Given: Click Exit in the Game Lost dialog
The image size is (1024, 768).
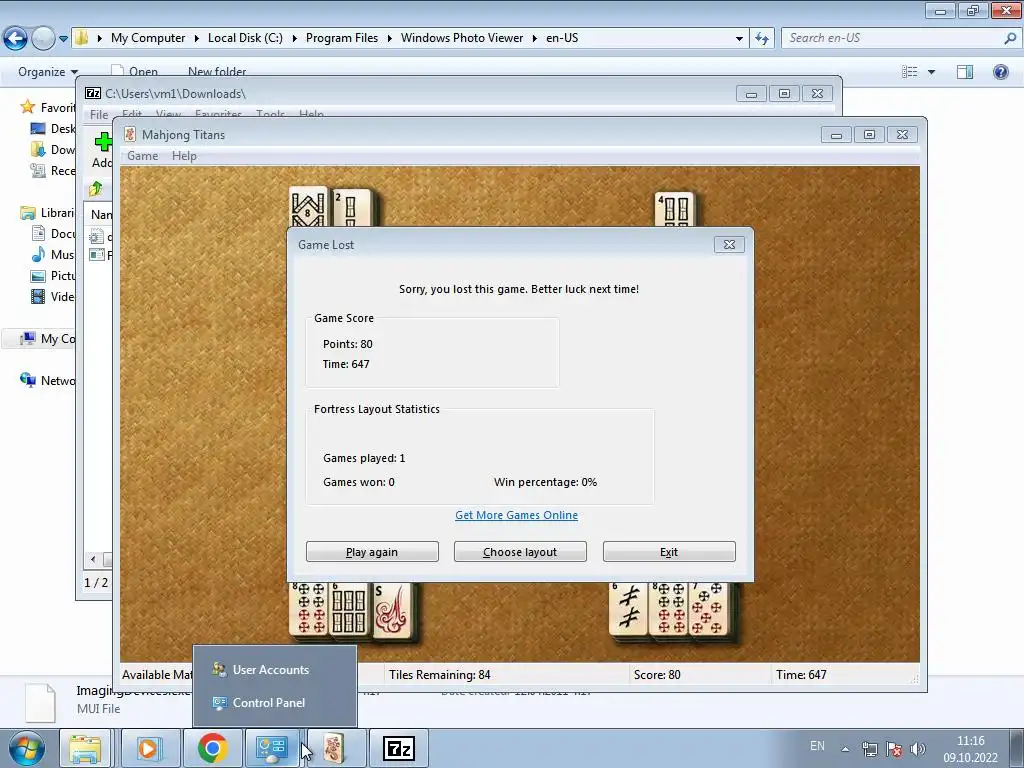Looking at the screenshot, I should (x=669, y=552).
